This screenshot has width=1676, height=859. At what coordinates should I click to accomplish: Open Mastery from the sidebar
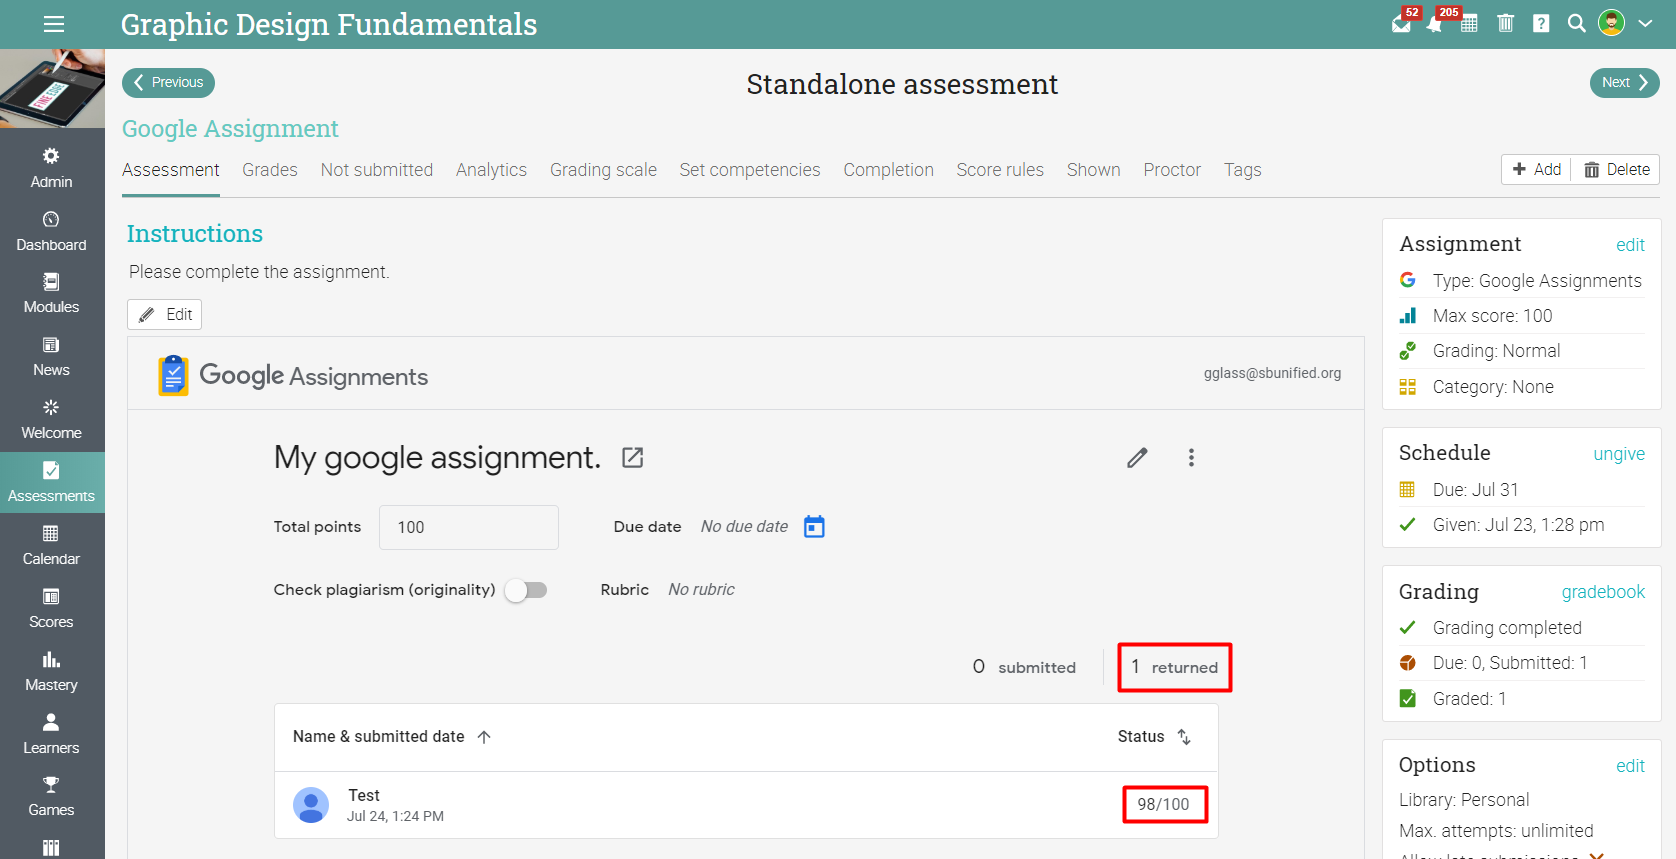(x=51, y=671)
